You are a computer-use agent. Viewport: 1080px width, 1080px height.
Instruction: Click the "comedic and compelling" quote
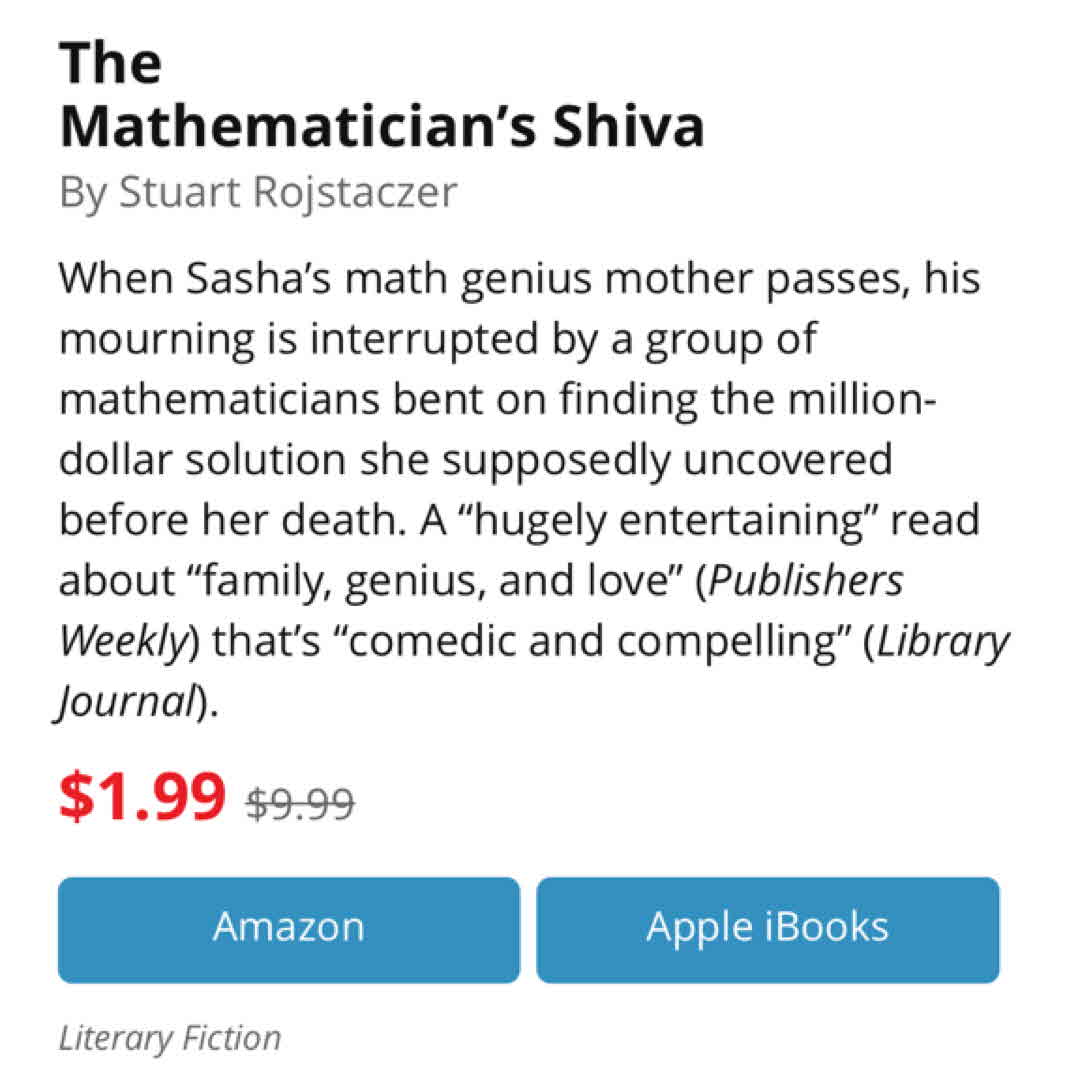pos(554,643)
